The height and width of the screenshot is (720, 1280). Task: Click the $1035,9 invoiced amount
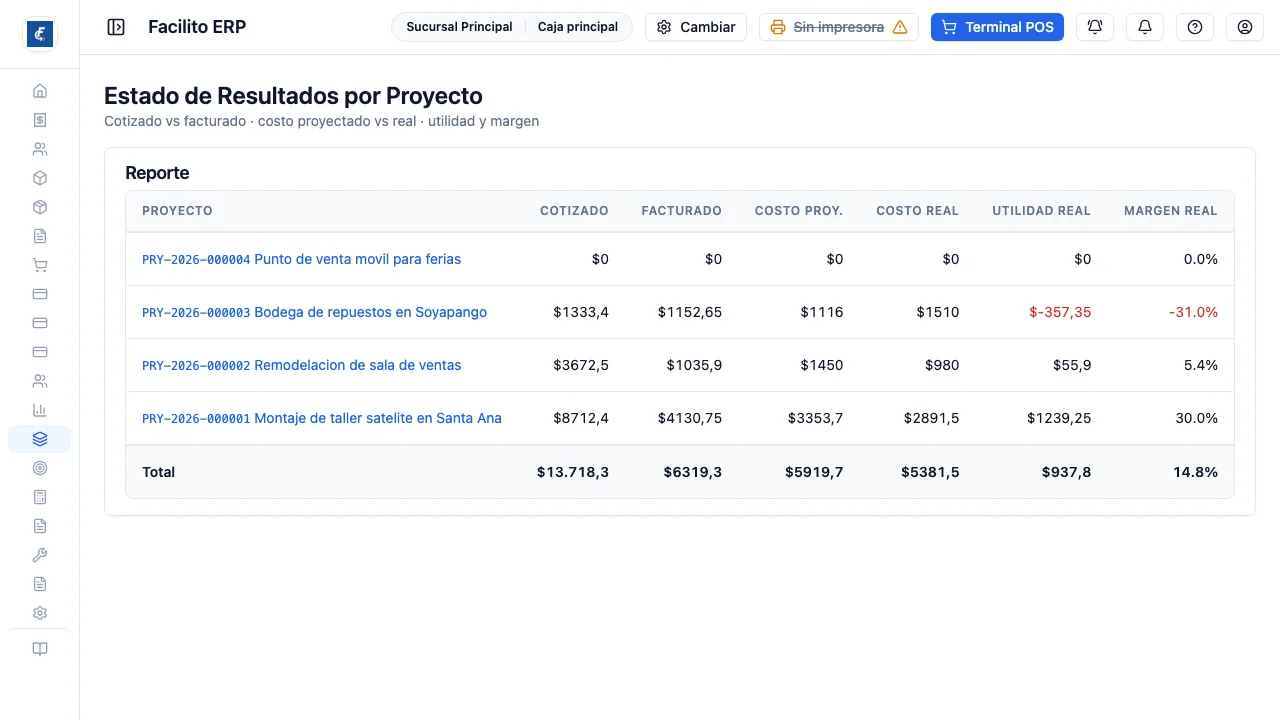[694, 365]
